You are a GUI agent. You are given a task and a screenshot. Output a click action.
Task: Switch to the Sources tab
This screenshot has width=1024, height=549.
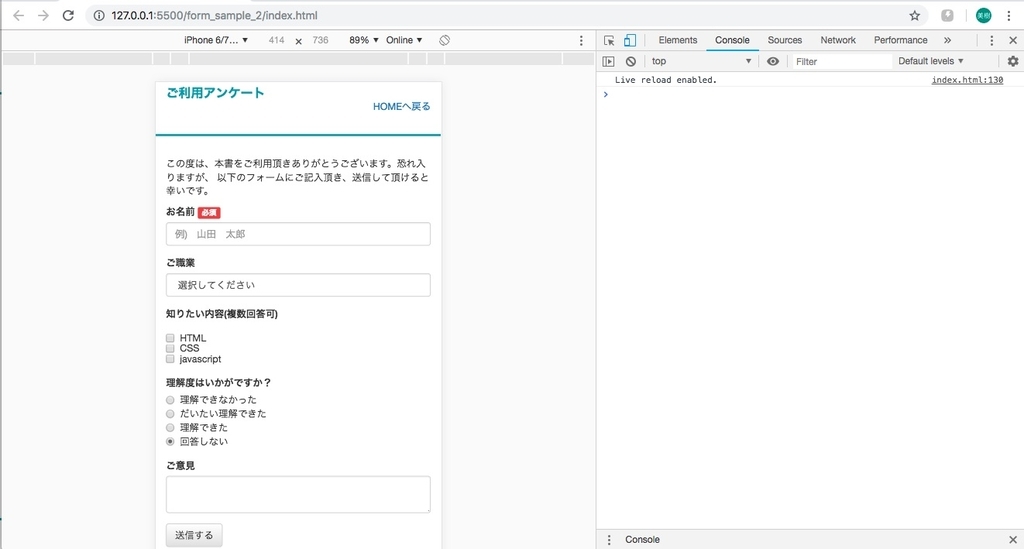click(x=784, y=40)
